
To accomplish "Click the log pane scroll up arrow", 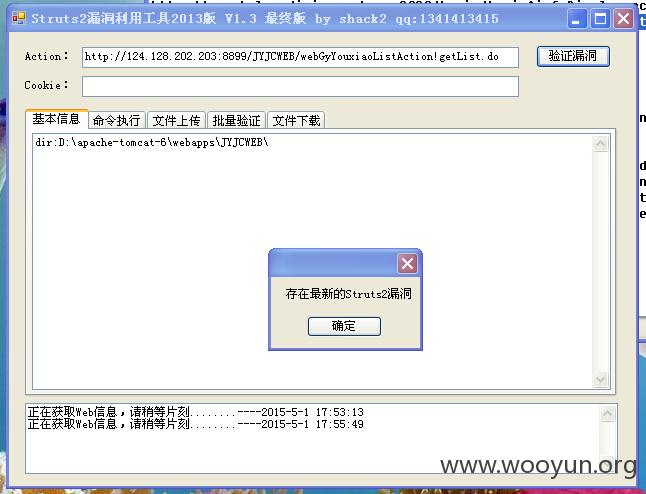I will 607,414.
